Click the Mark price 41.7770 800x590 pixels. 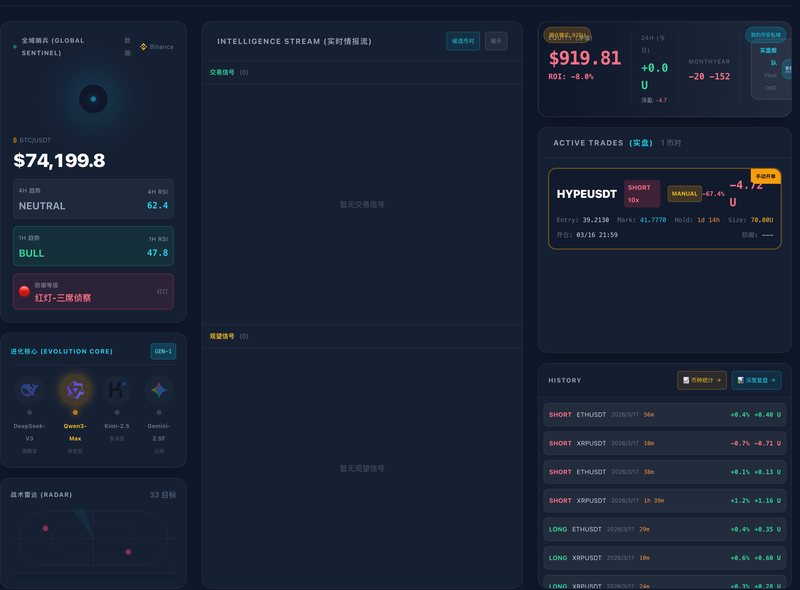click(653, 220)
